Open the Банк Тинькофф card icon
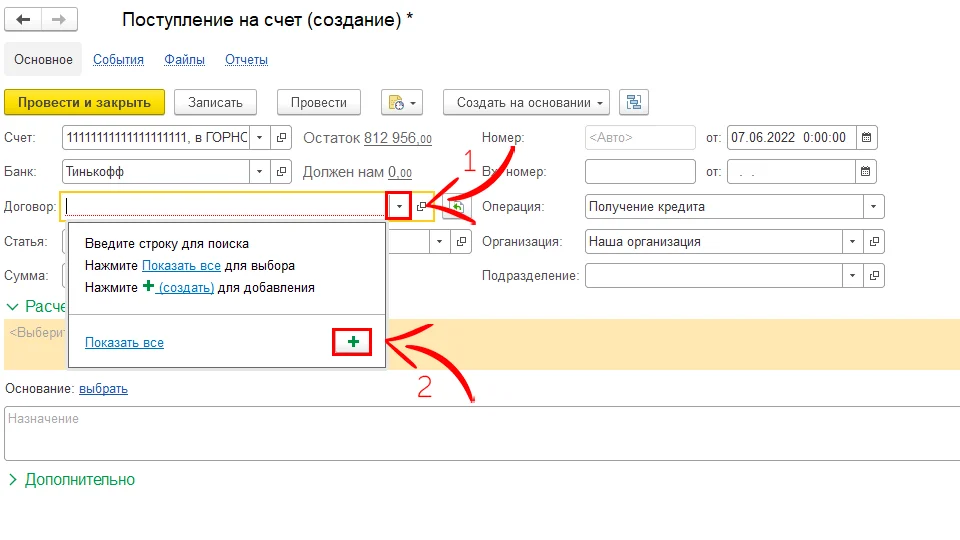960x540 pixels. [x=281, y=171]
